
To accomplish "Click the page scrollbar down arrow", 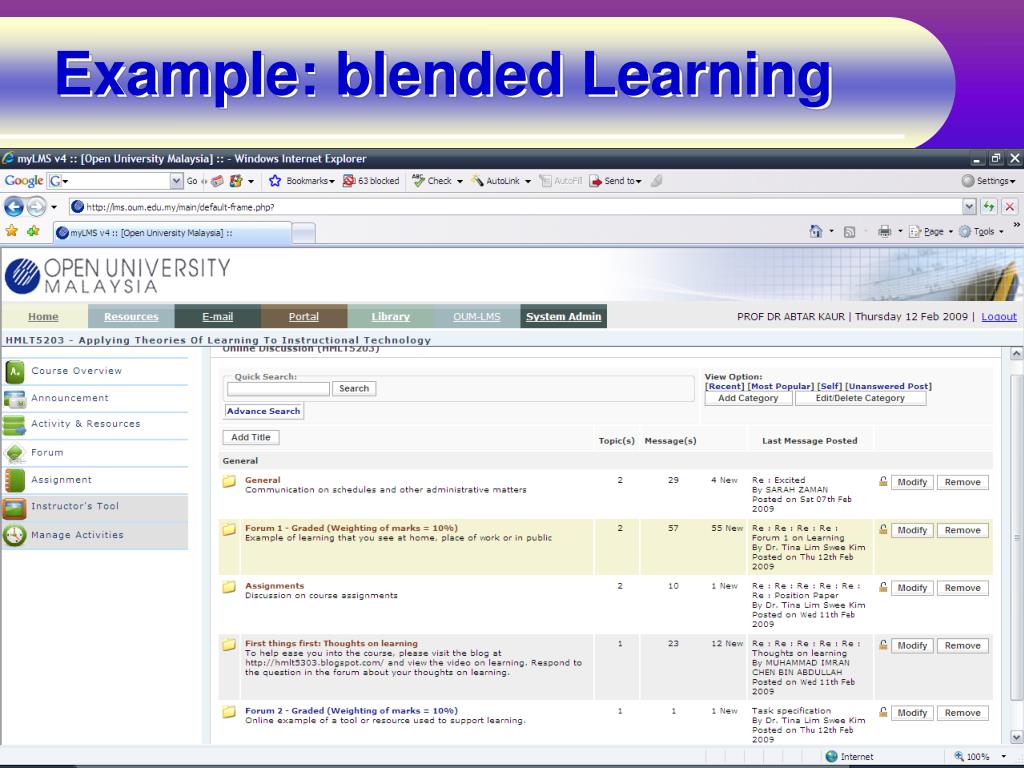I will coord(1016,737).
